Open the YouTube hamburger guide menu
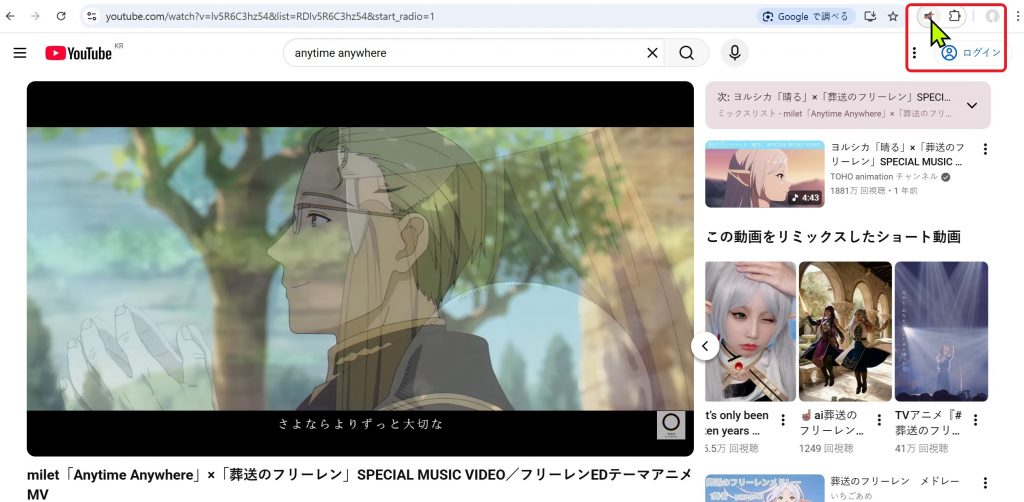Image resolution: width=1024 pixels, height=502 pixels. tap(20, 53)
